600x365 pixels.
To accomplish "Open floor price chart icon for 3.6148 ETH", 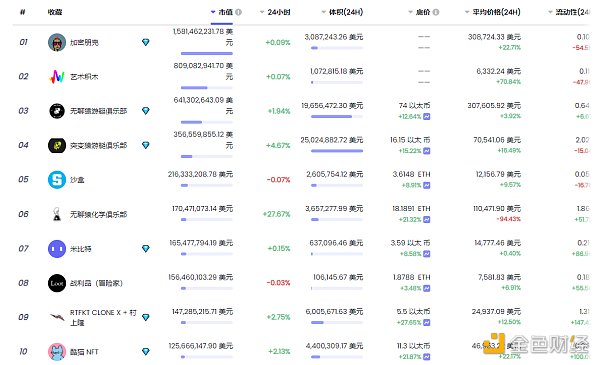I will pyautogui.click(x=427, y=185).
